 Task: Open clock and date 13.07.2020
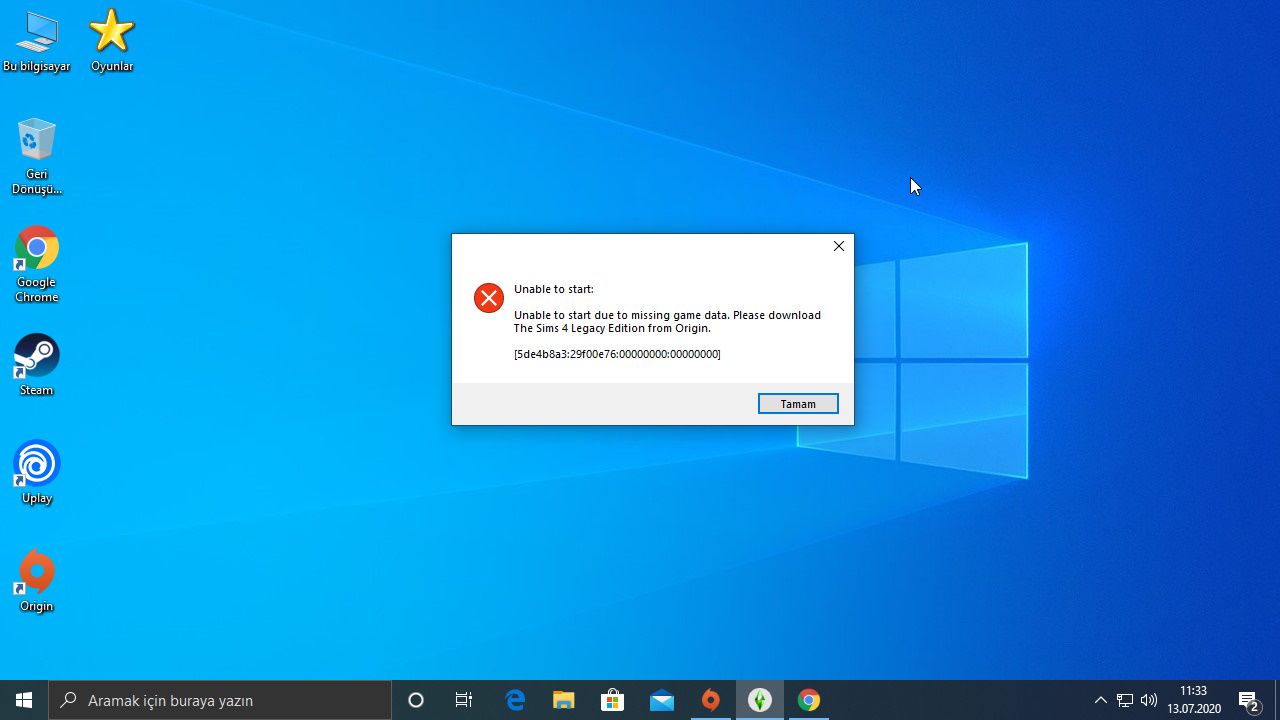[x=1194, y=700]
